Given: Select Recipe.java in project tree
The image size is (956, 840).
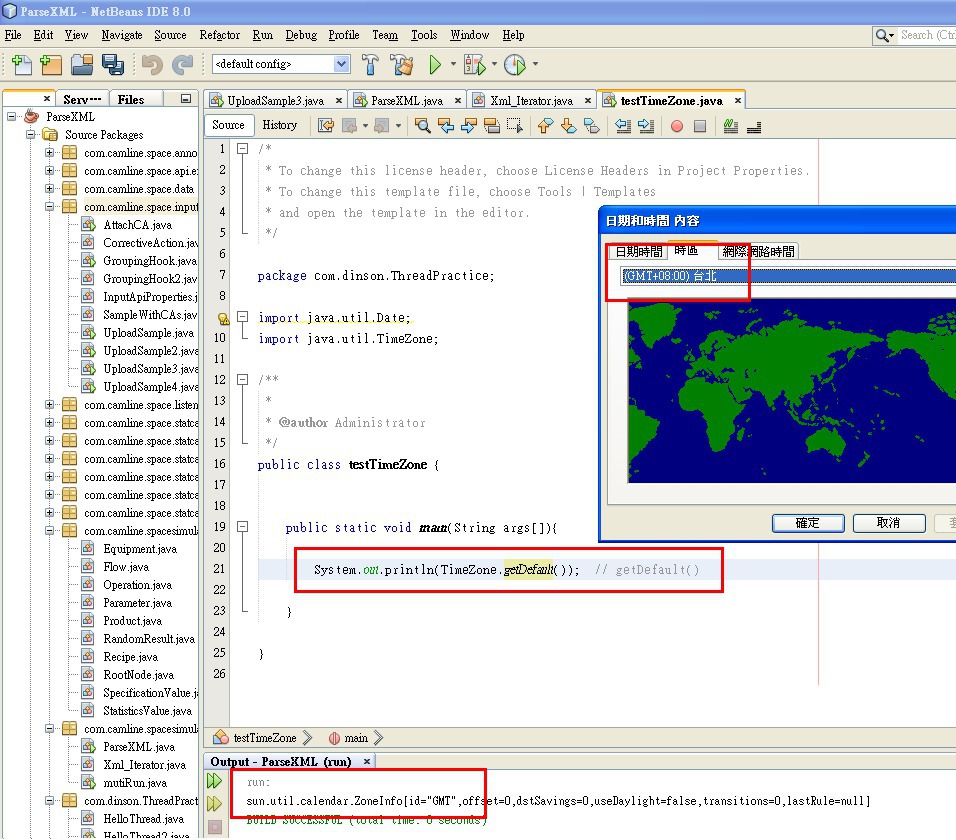Looking at the screenshot, I should pos(130,657).
